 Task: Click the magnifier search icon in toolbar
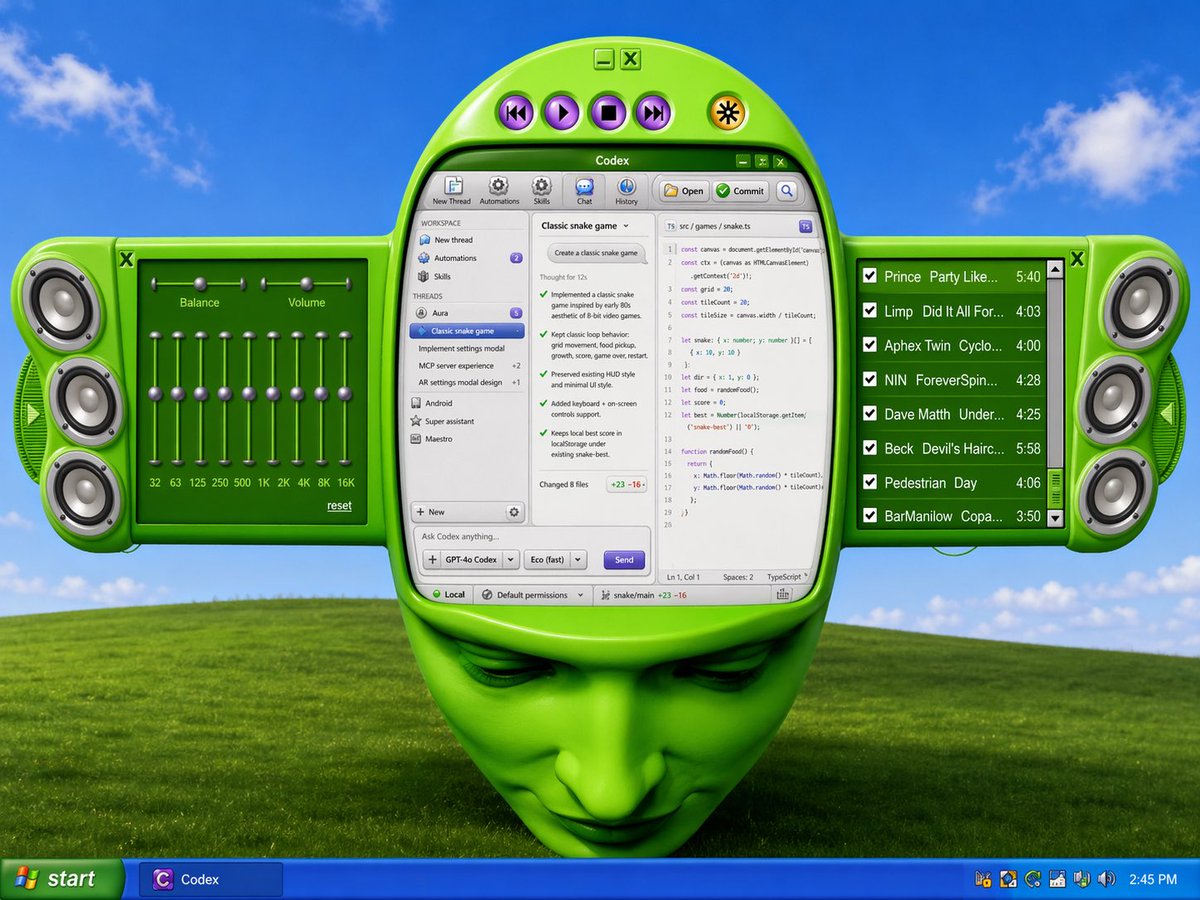click(x=787, y=190)
